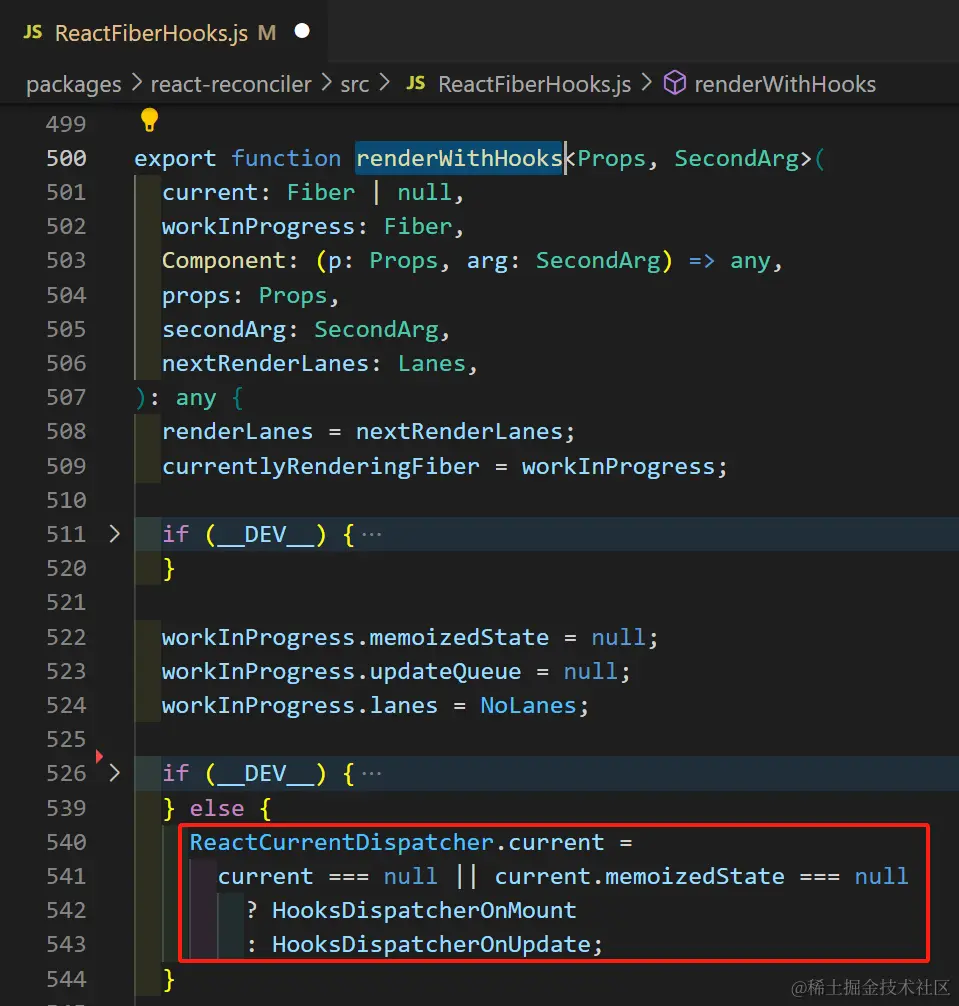The height and width of the screenshot is (1006, 959).
Task: Expand folded block at line 526
Action: click(x=114, y=772)
